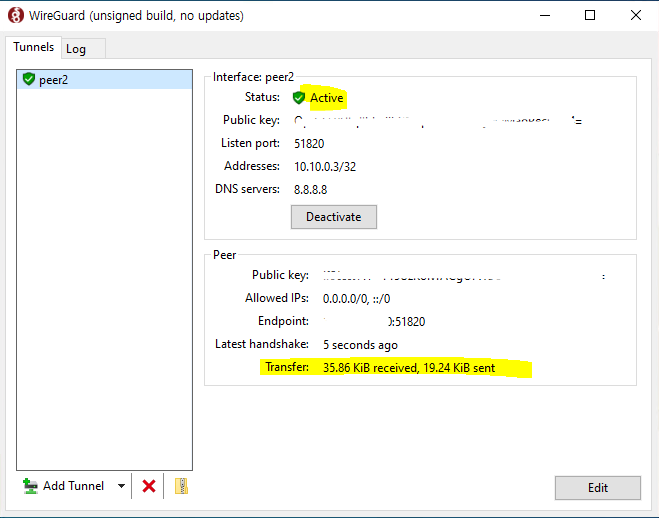Click the green shield icon beside Active status
The height and width of the screenshot is (518, 659).
(299, 97)
